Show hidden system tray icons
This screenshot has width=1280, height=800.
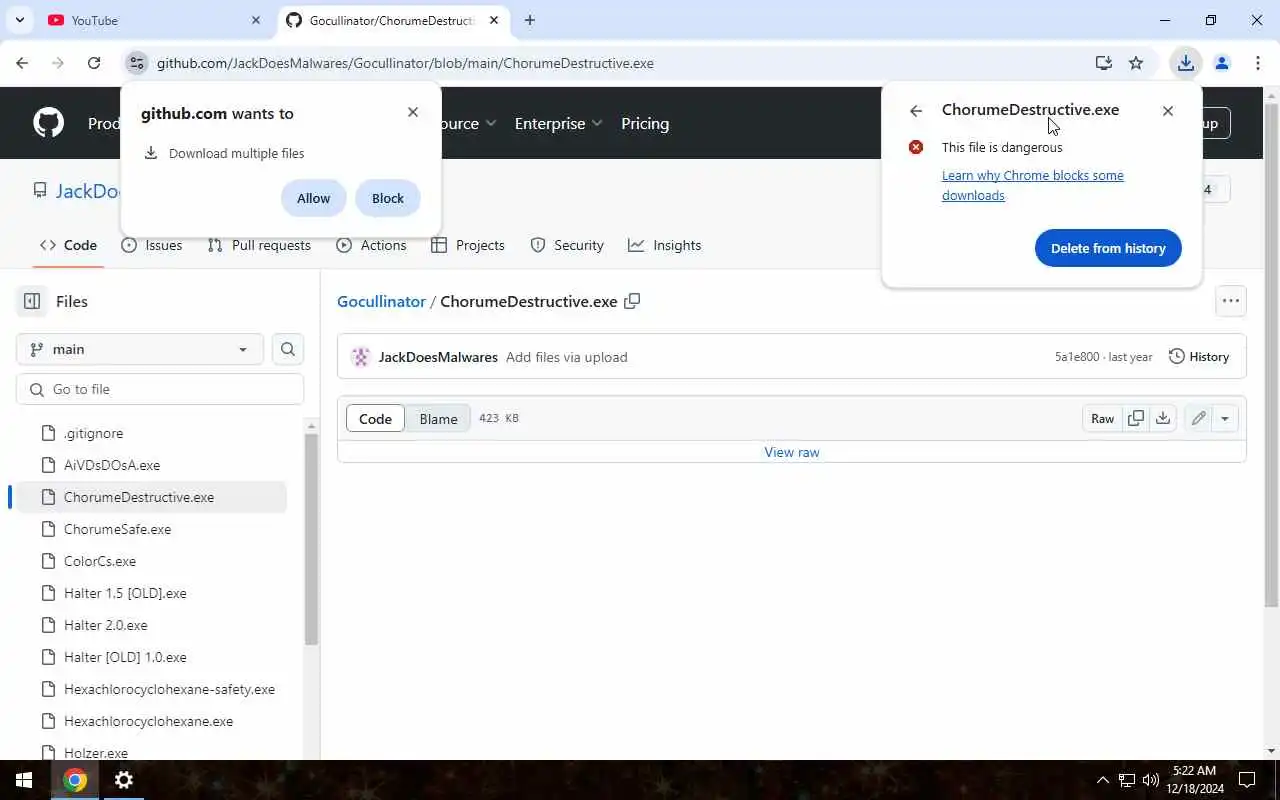click(x=1103, y=780)
